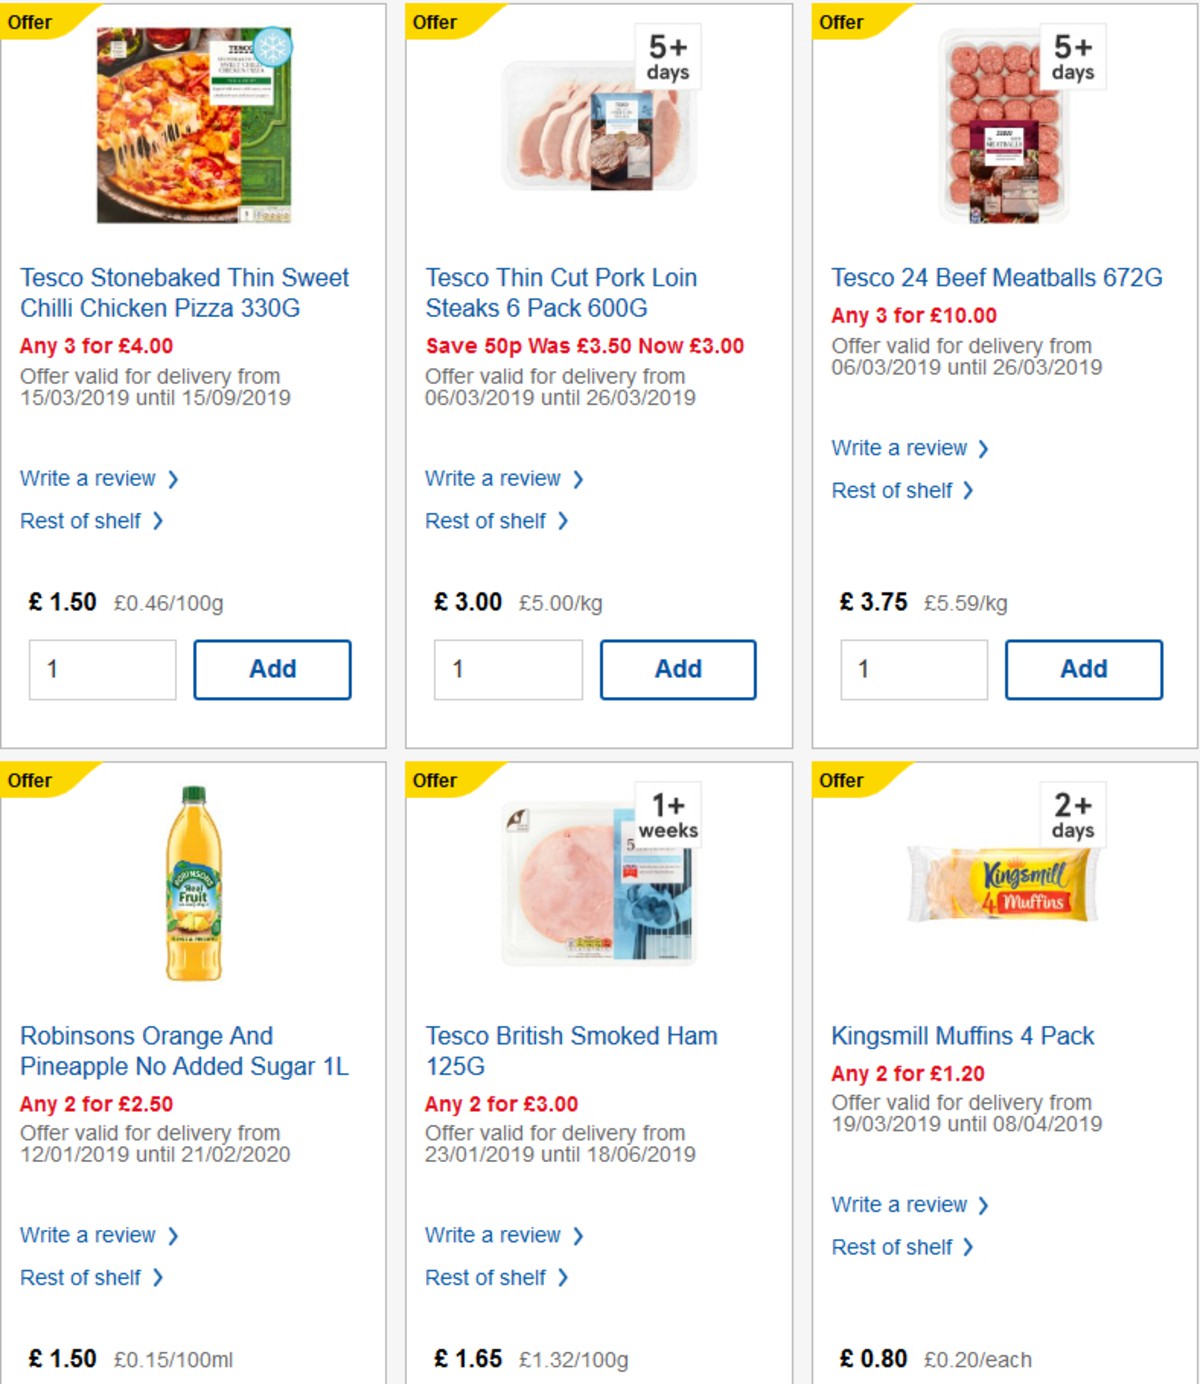1200x1384 pixels.
Task: Open 'Write a review' for Kingsmill Muffins
Action: coord(900,1204)
